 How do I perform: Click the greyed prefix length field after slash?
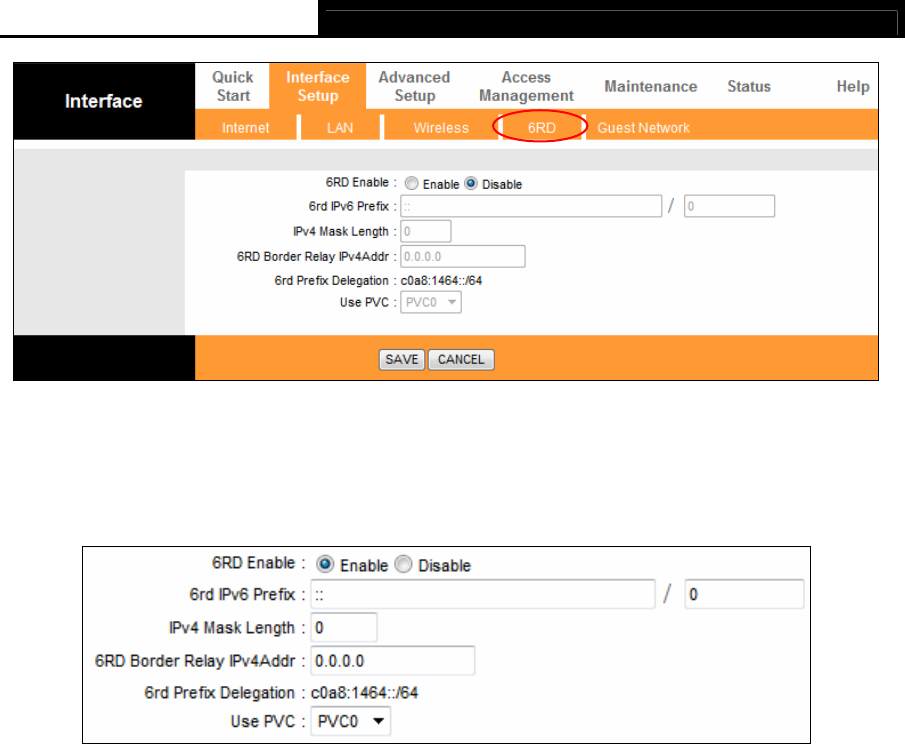pos(729,206)
